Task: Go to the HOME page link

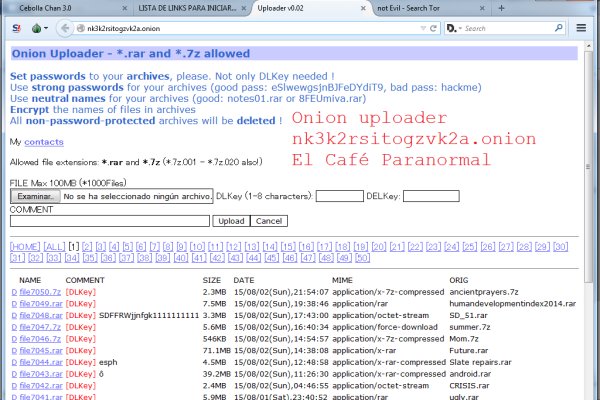Action: click(25, 246)
